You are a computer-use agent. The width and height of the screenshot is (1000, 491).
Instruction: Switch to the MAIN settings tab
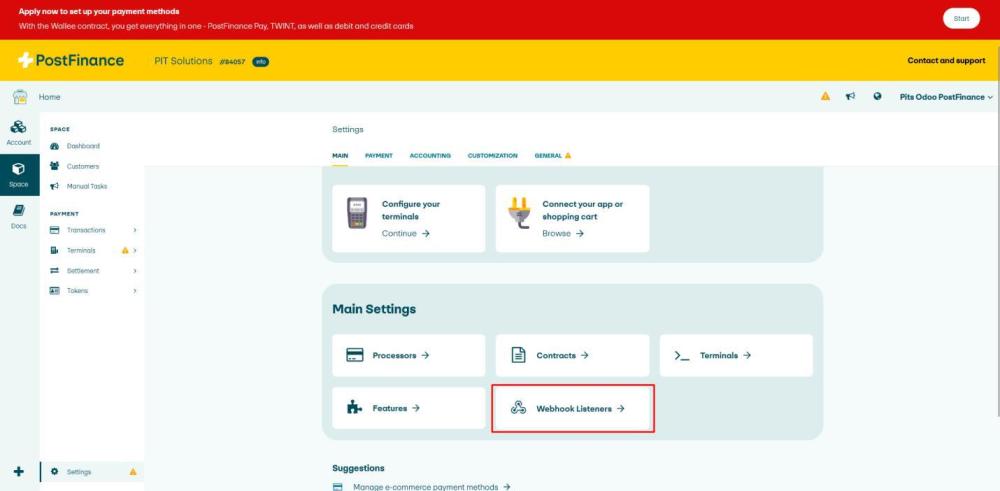340,156
